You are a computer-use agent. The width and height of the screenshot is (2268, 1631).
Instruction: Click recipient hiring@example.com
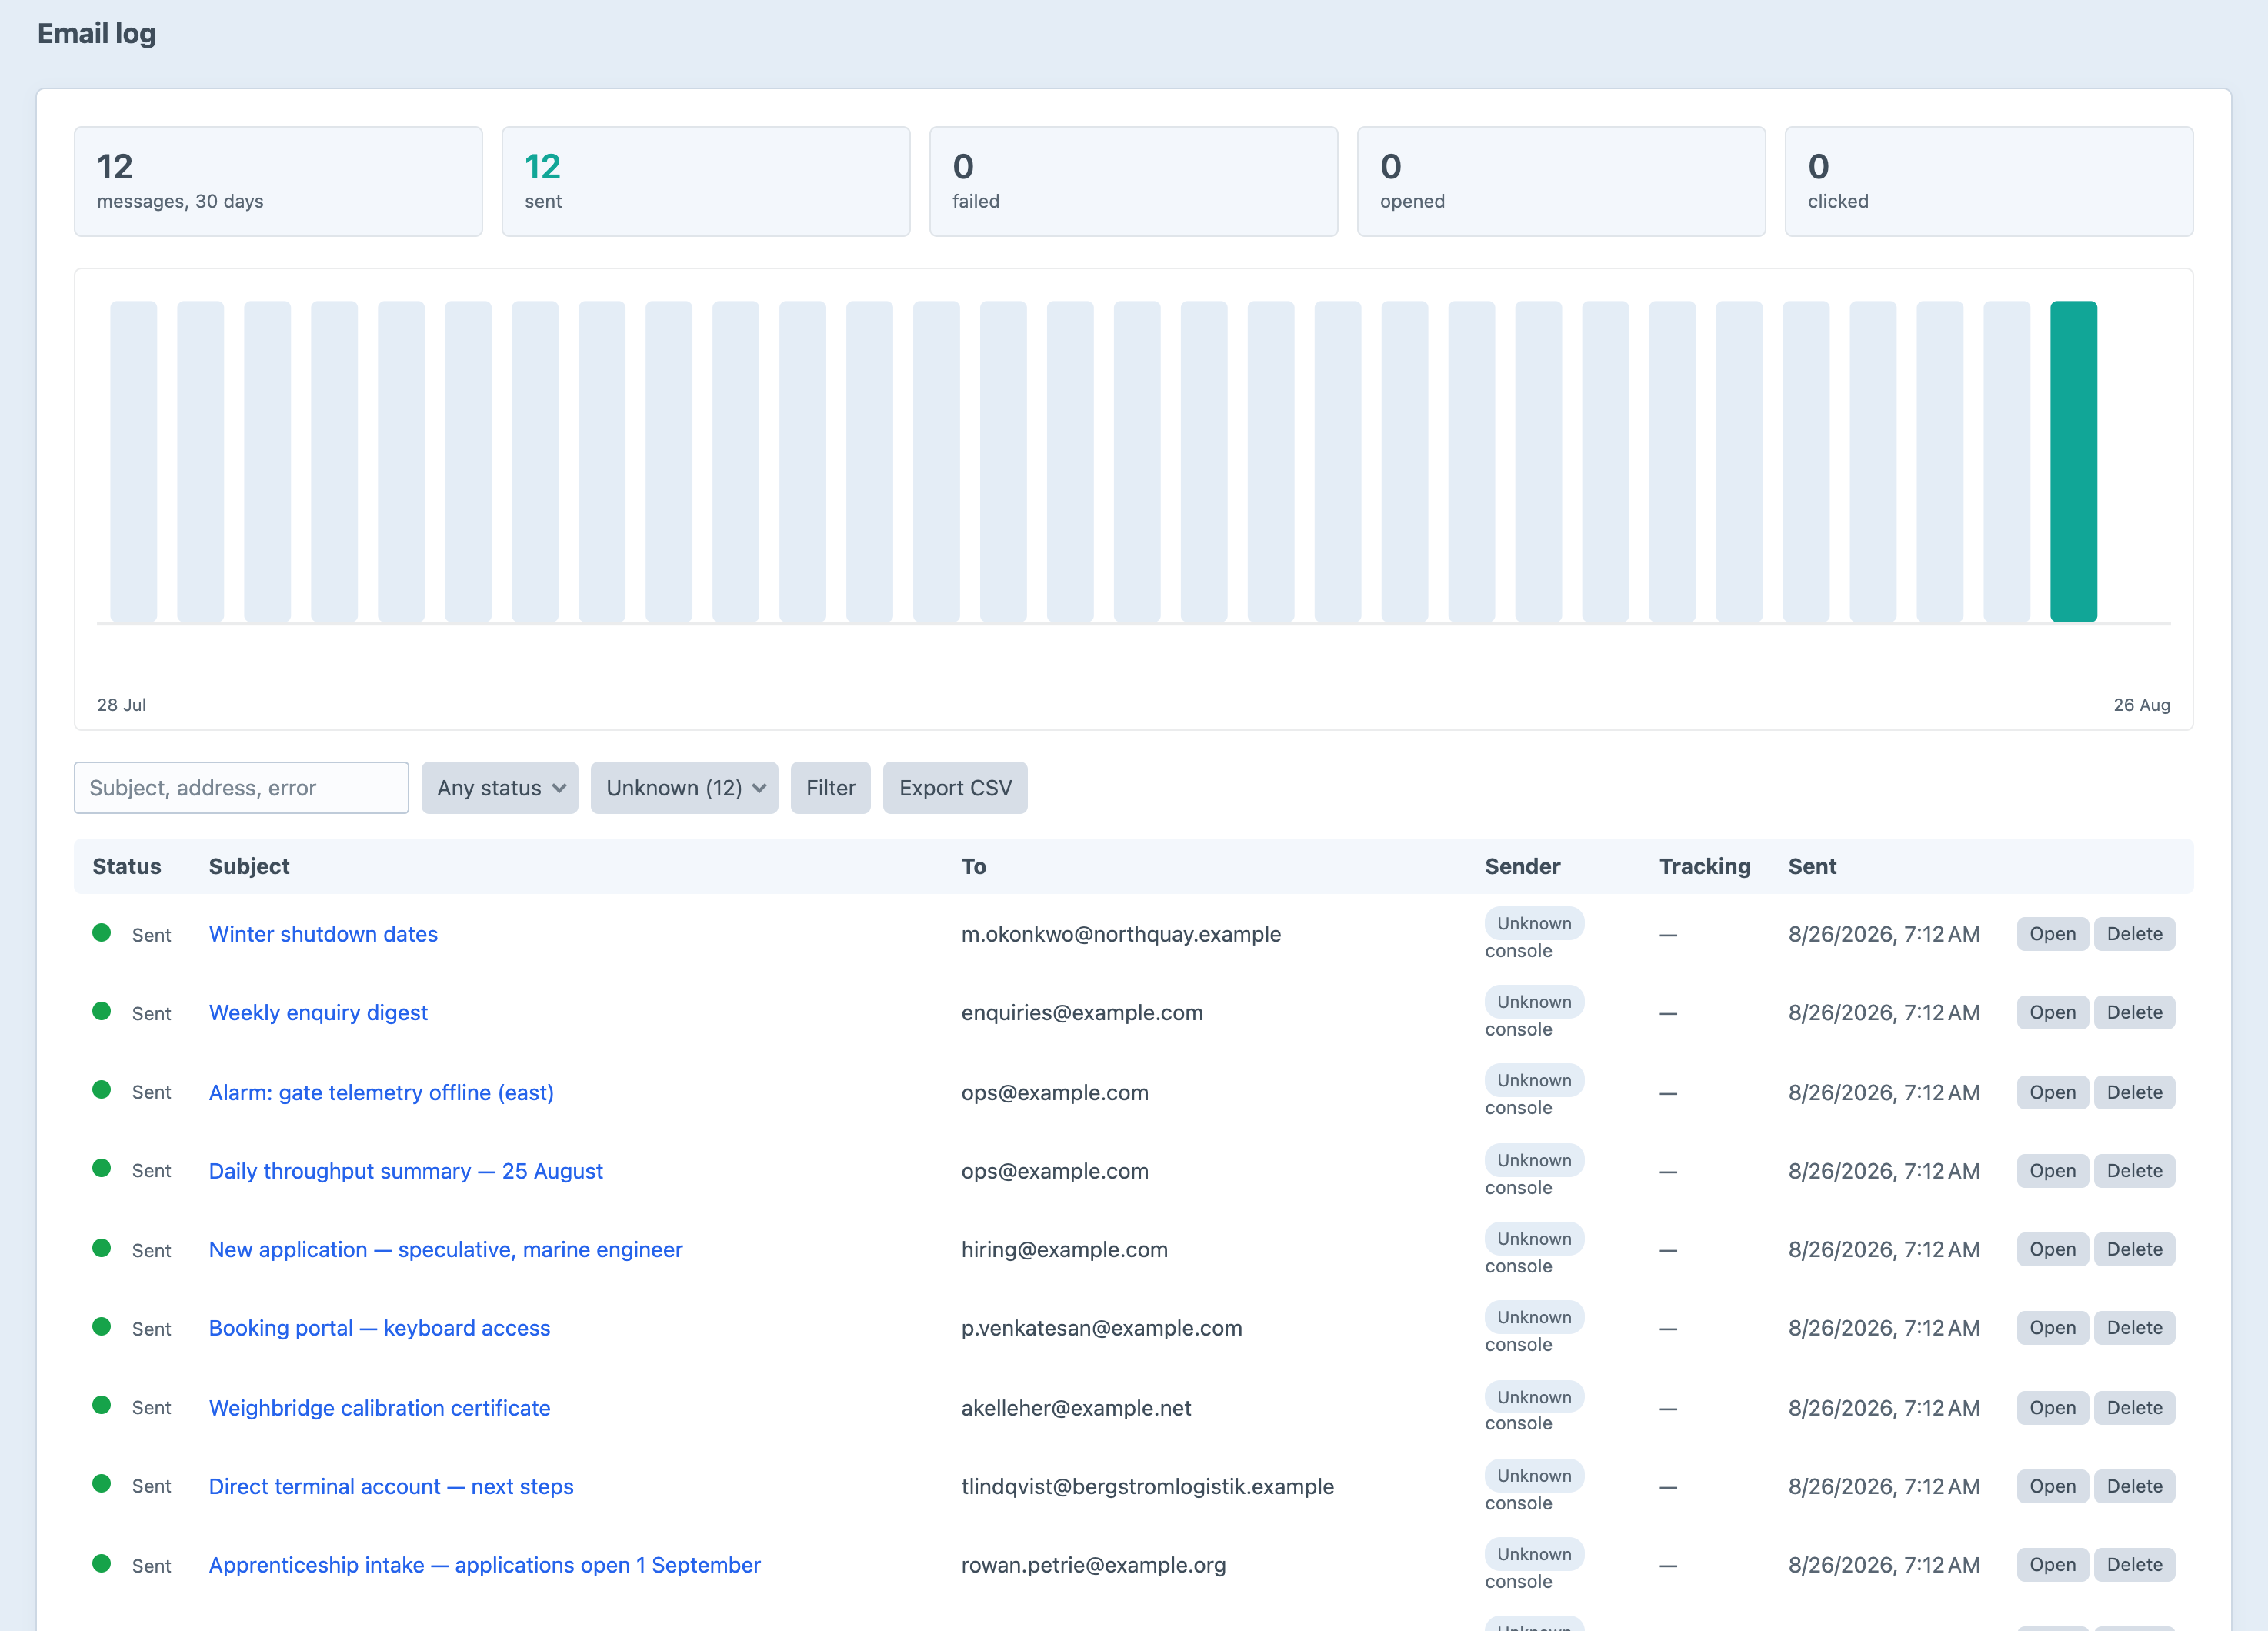[1064, 1250]
